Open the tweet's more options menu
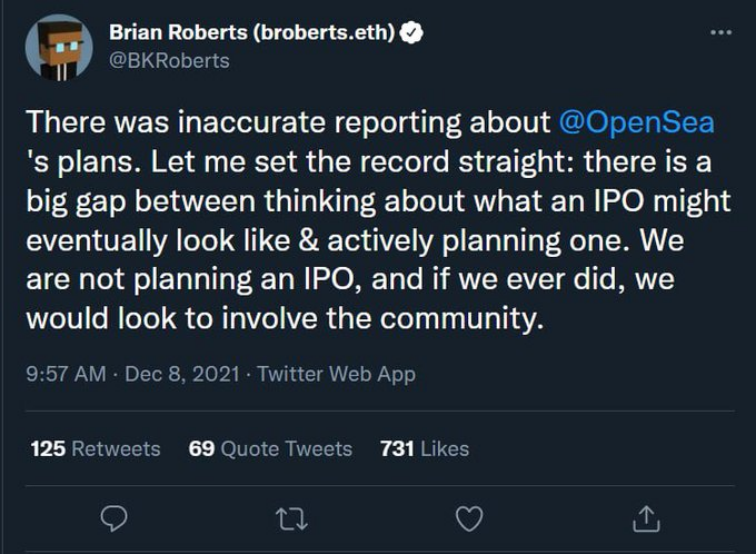The width and height of the screenshot is (756, 554). 721,32
